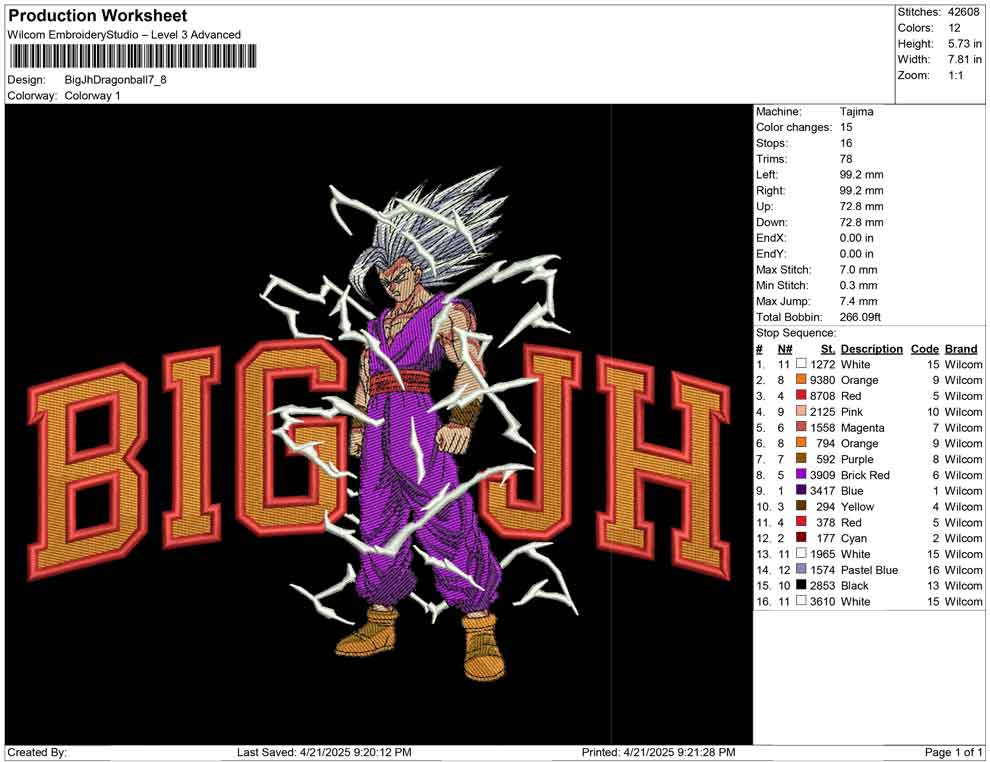990x762 pixels.
Task: Click the "Brand" column header
Action: pos(961,348)
